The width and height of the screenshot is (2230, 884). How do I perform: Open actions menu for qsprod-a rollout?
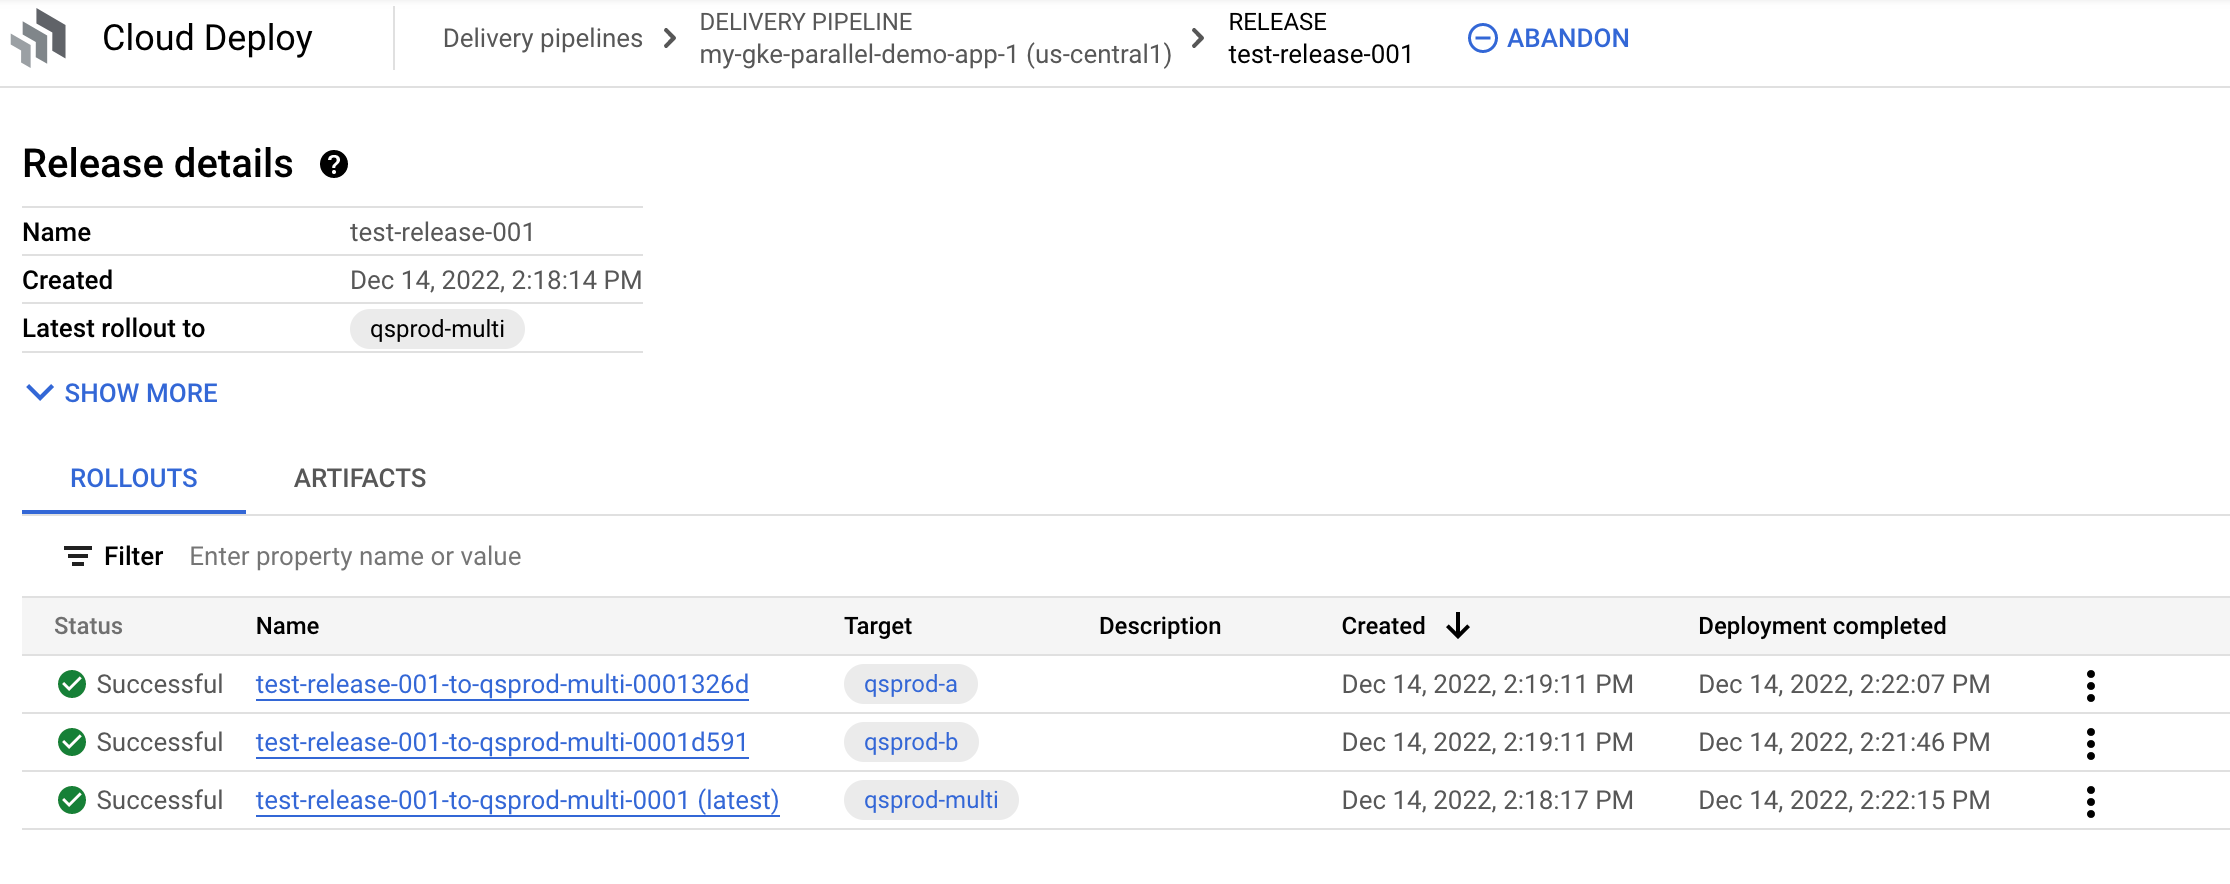pyautogui.click(x=2090, y=685)
